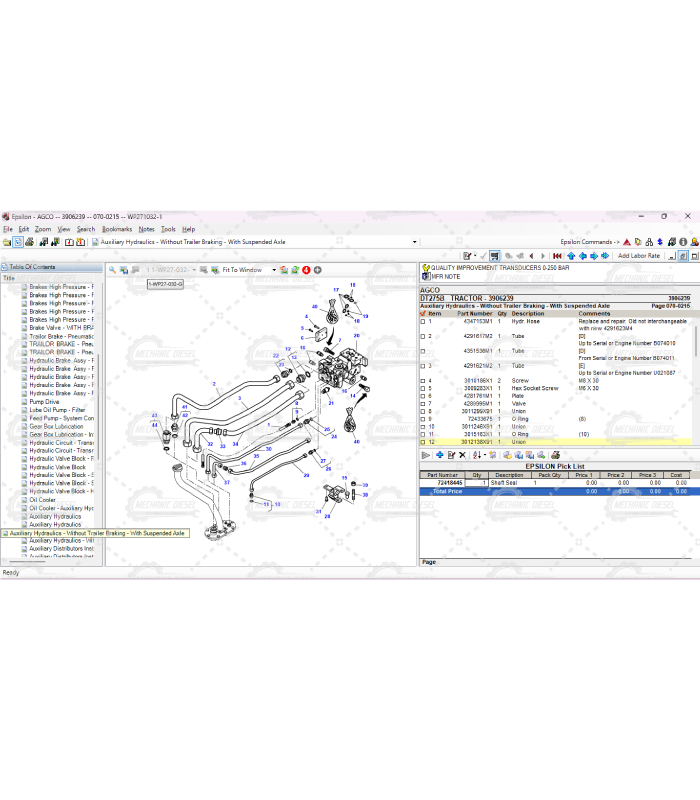The height and width of the screenshot is (800, 700).
Task: Click the blue plus add-item icon
Action: [439, 455]
